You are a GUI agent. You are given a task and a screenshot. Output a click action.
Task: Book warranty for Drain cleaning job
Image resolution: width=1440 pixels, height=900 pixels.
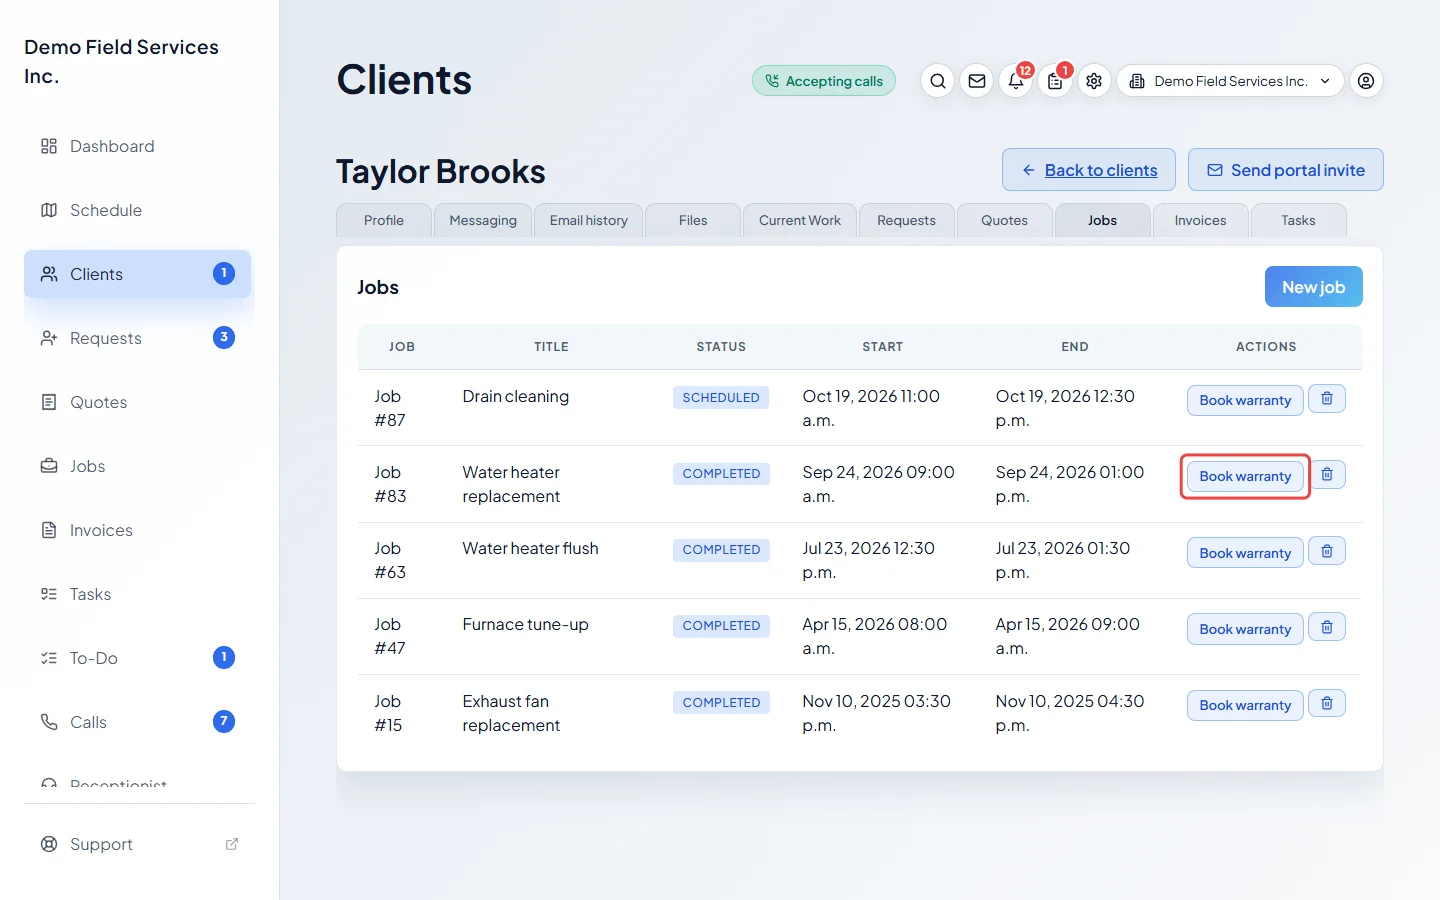point(1245,400)
